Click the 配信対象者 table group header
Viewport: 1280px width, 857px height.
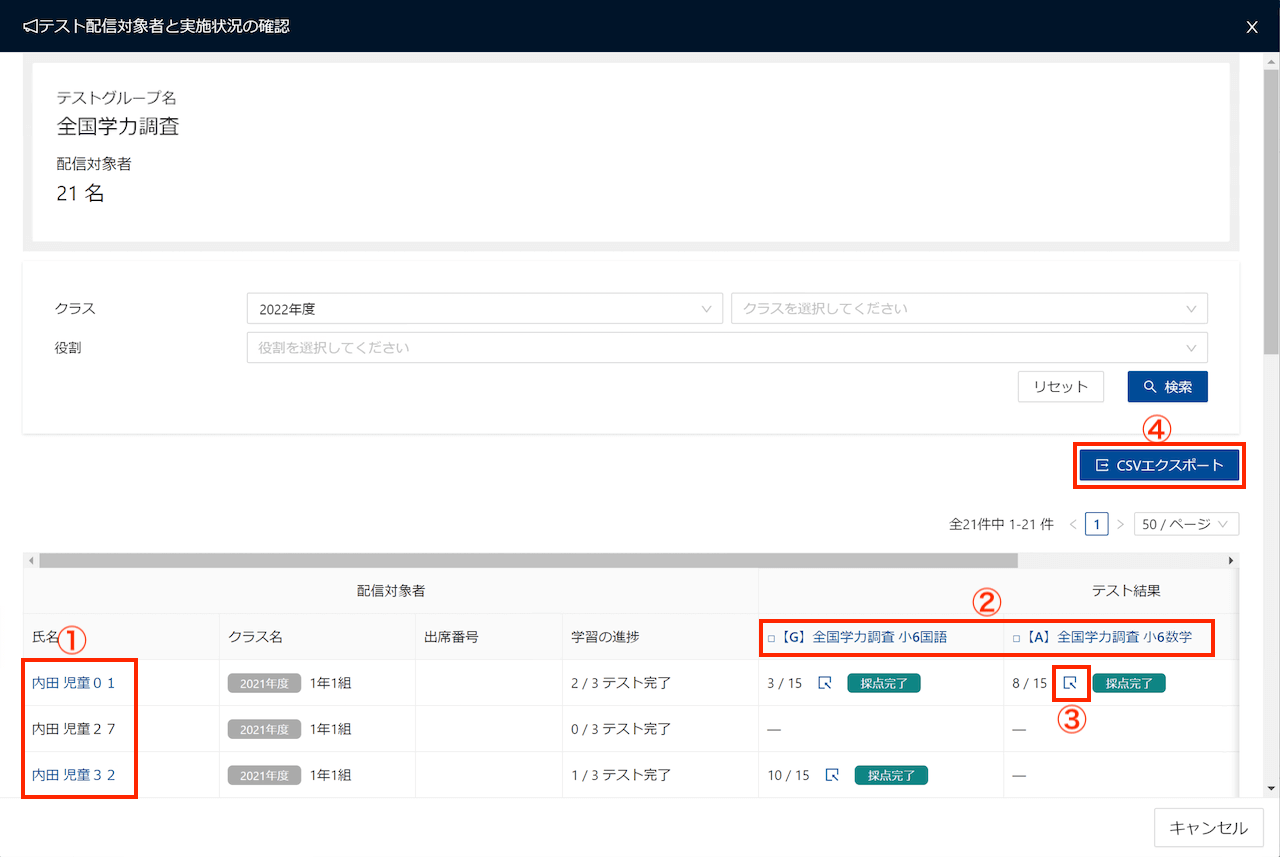391,591
